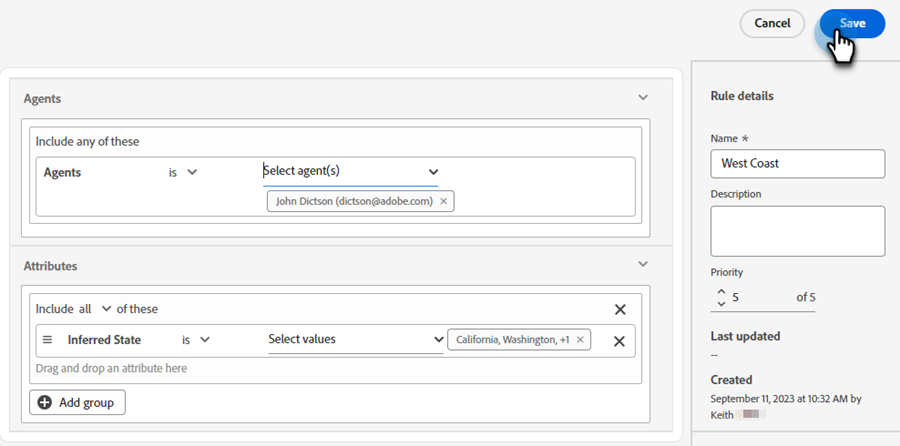Edit the rule Name field
The width and height of the screenshot is (900, 446).
point(797,163)
